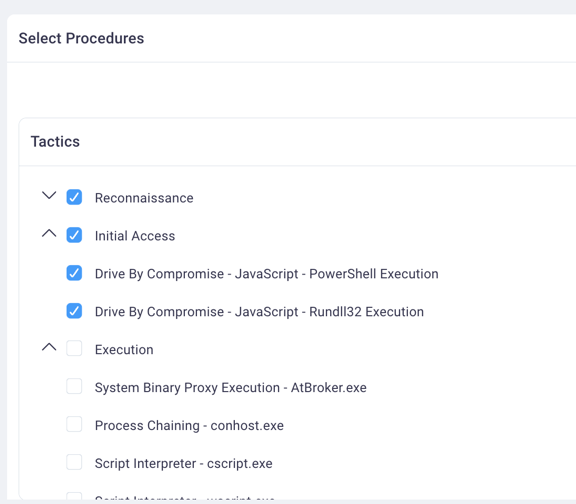Enable the AtBroker.exe procedure checkbox

click(x=74, y=386)
